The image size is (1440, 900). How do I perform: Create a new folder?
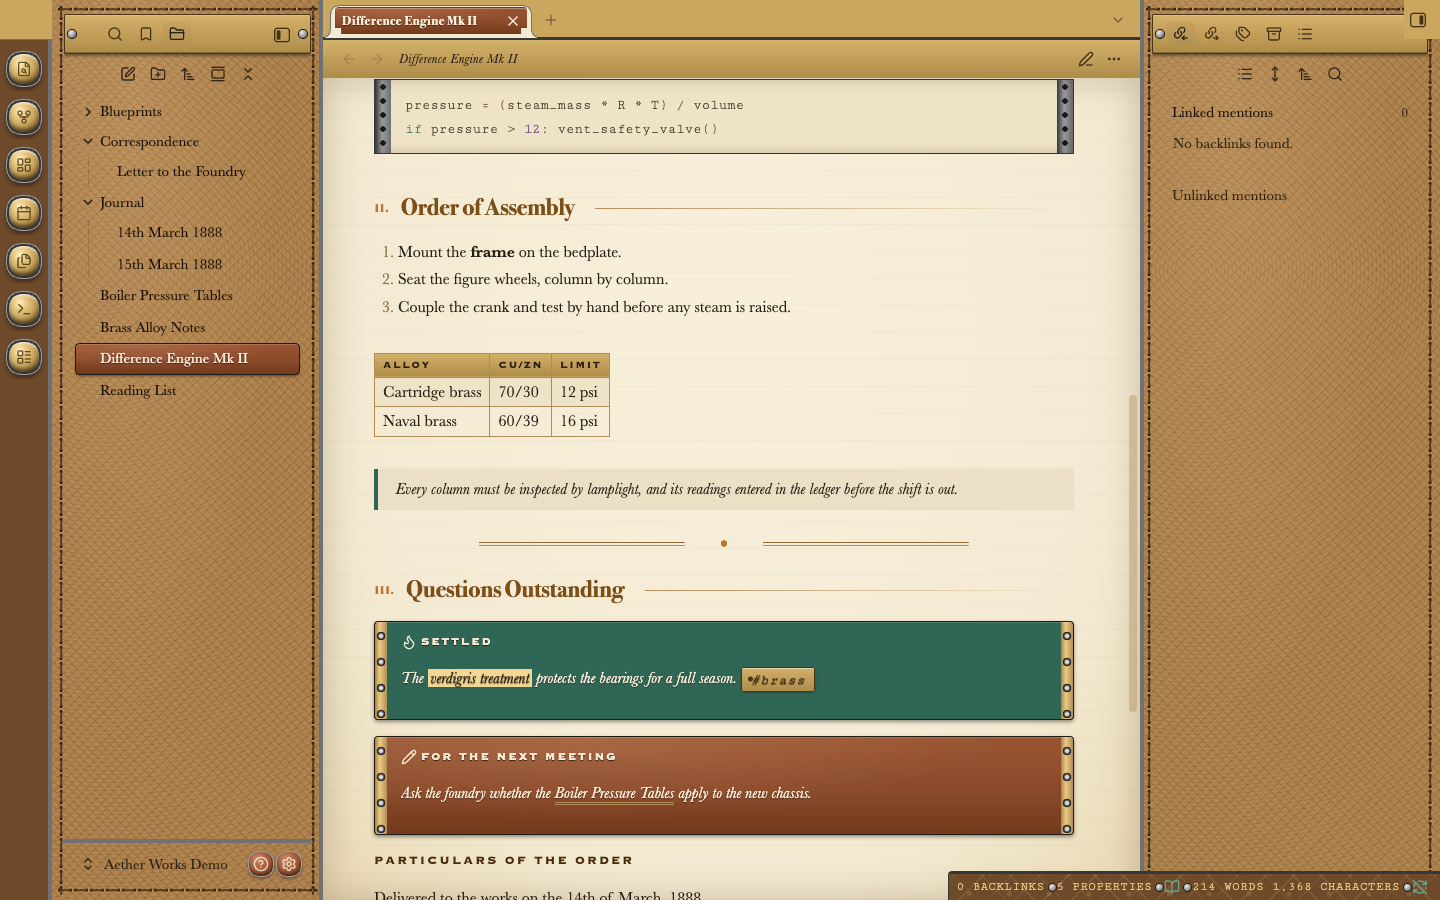coord(158,74)
